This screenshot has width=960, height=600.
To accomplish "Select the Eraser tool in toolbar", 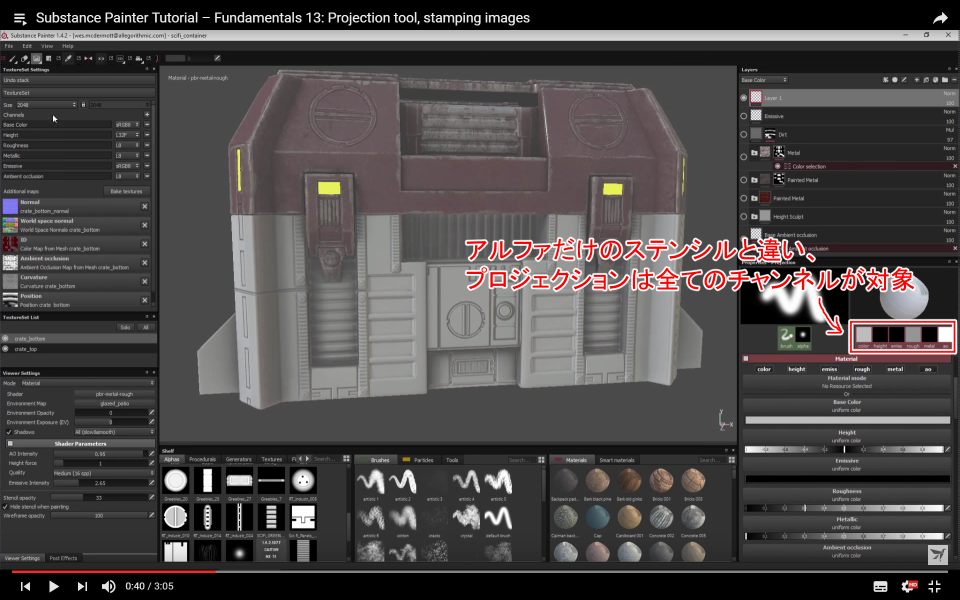I will pyautogui.click(x=24, y=58).
